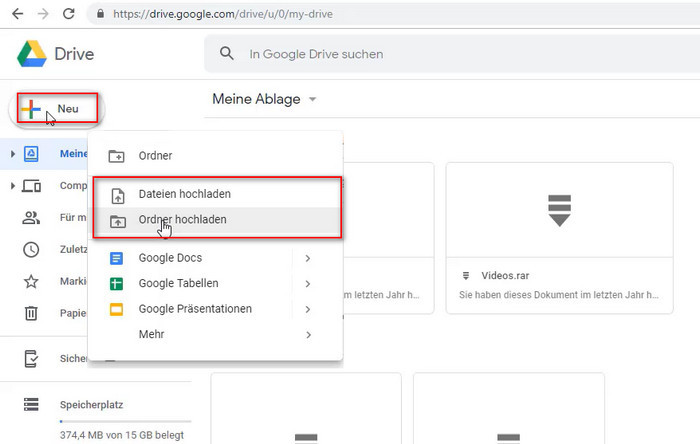Click the new folder icon beside Ordner

(x=117, y=156)
